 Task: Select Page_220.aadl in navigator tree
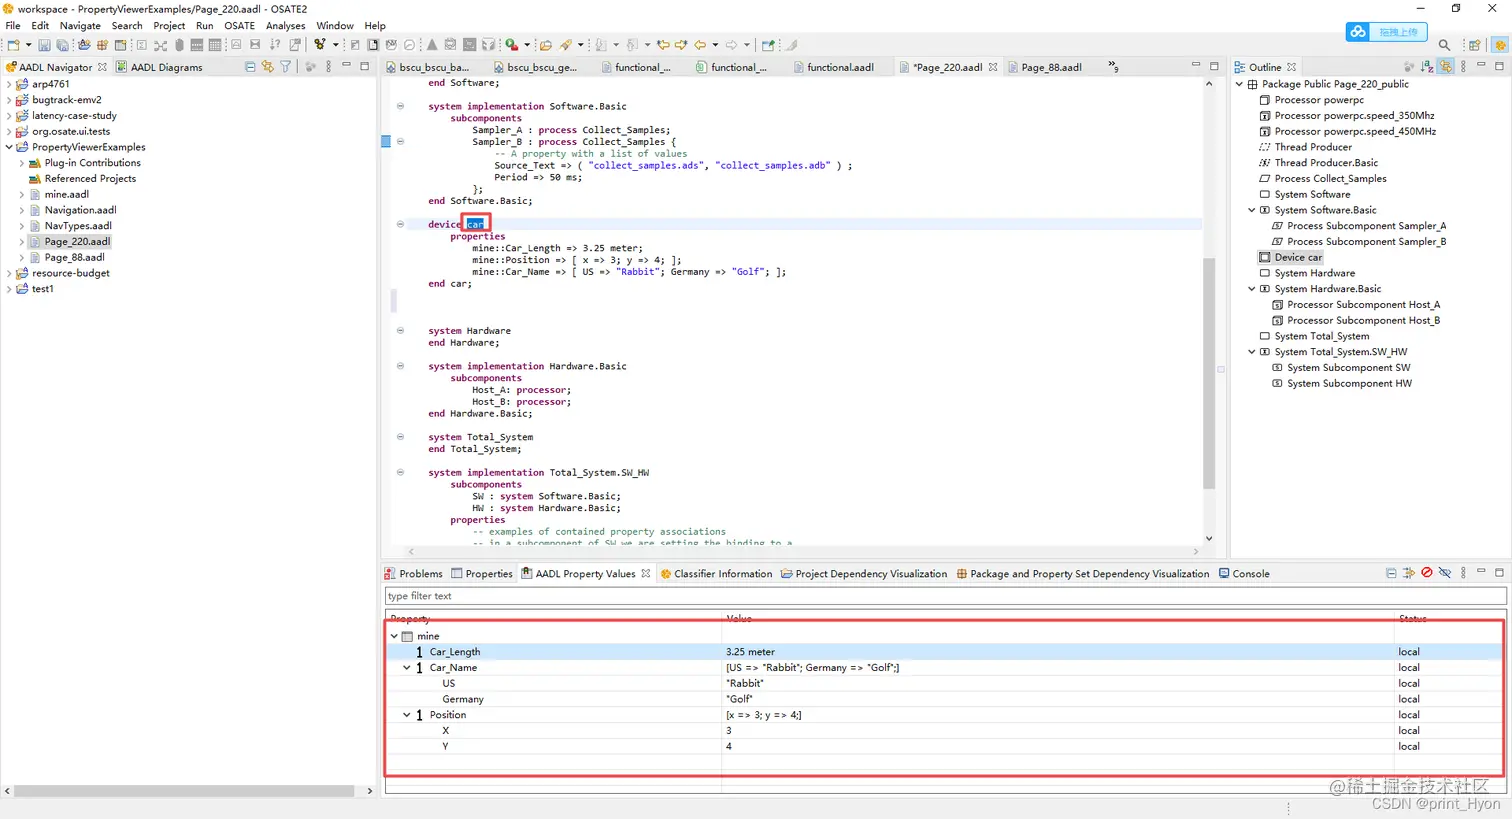pyautogui.click(x=77, y=242)
